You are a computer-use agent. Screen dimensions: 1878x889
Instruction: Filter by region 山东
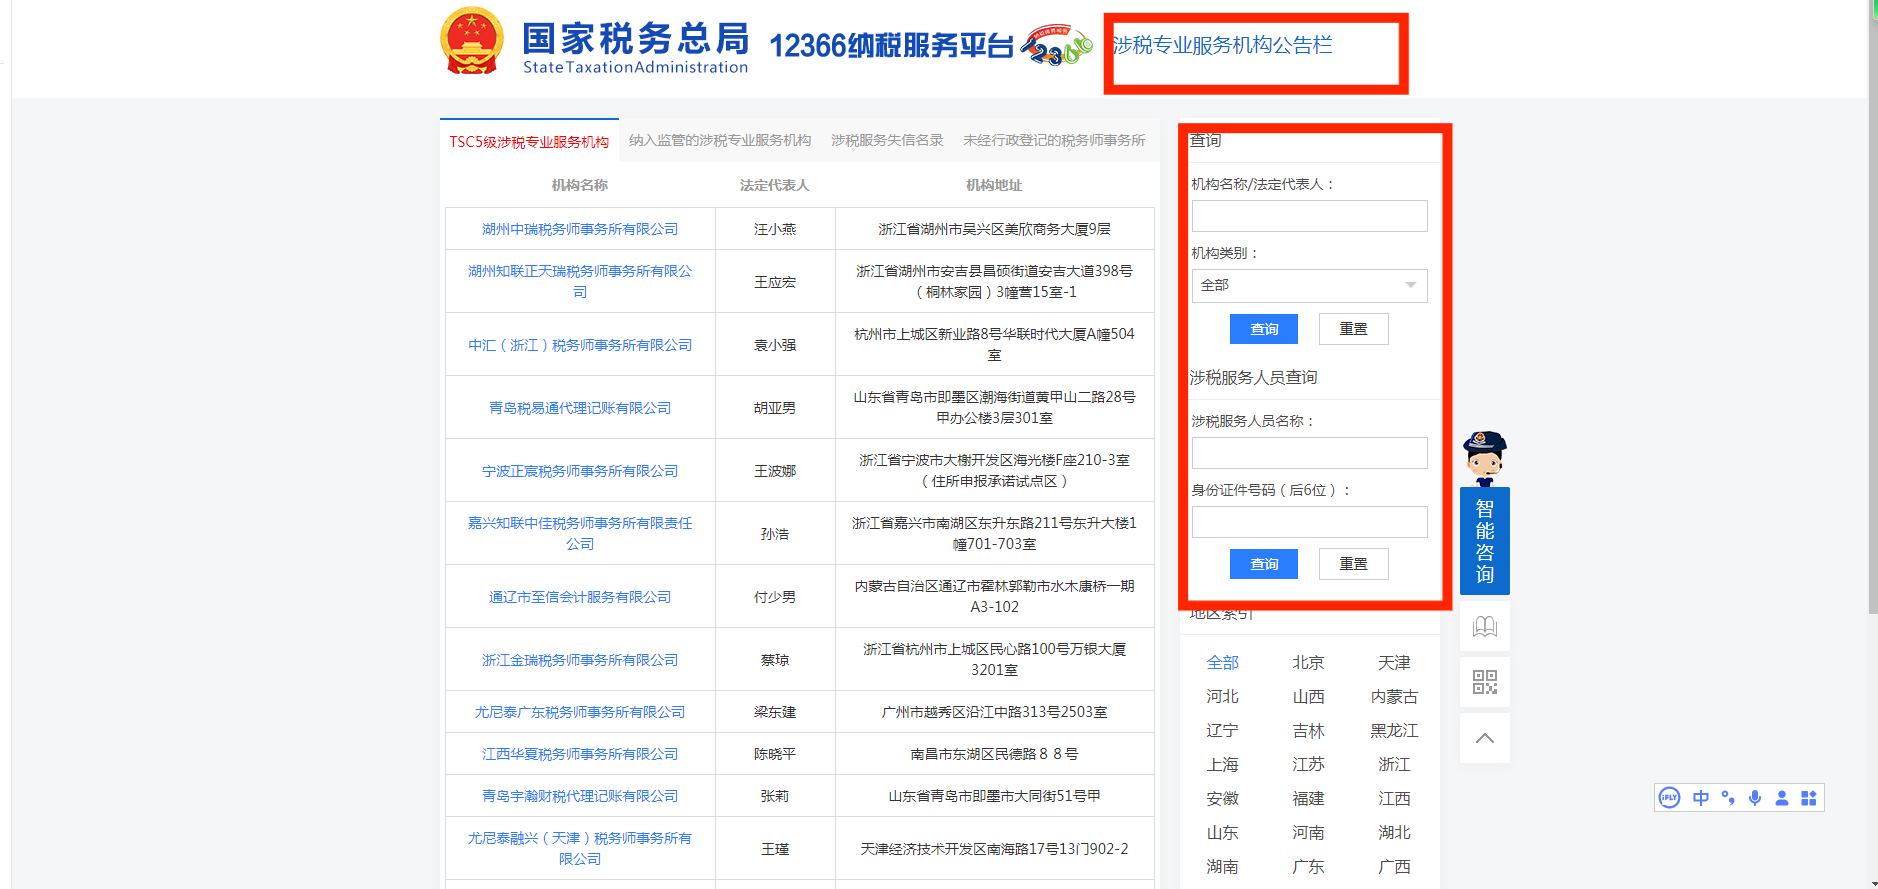1222,833
